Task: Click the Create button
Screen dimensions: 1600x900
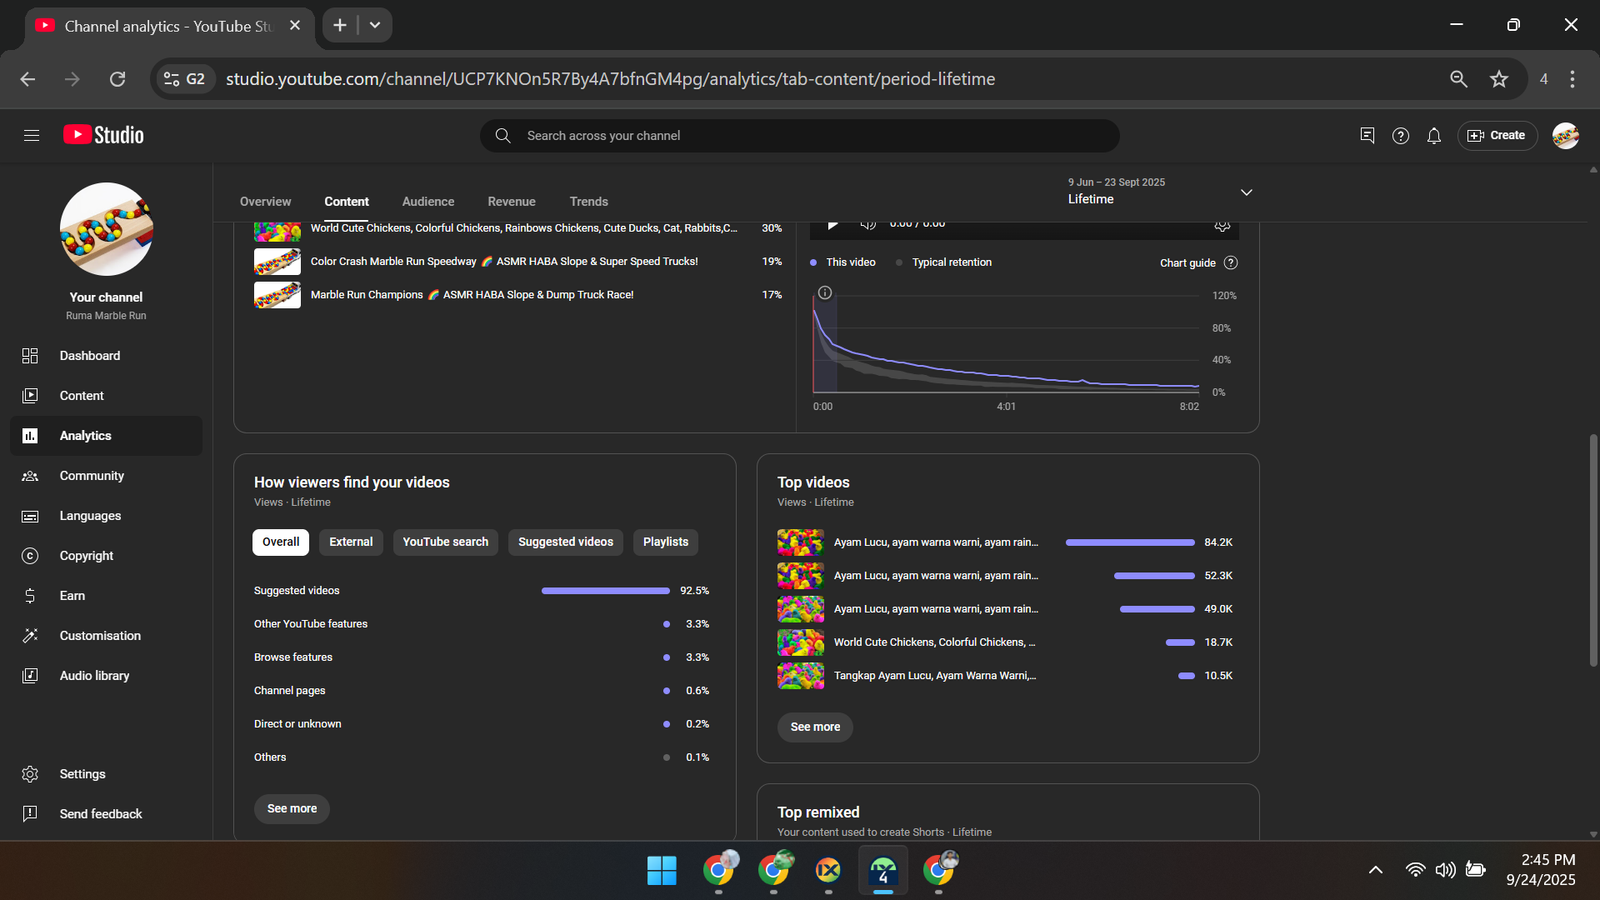Action: click(x=1497, y=136)
